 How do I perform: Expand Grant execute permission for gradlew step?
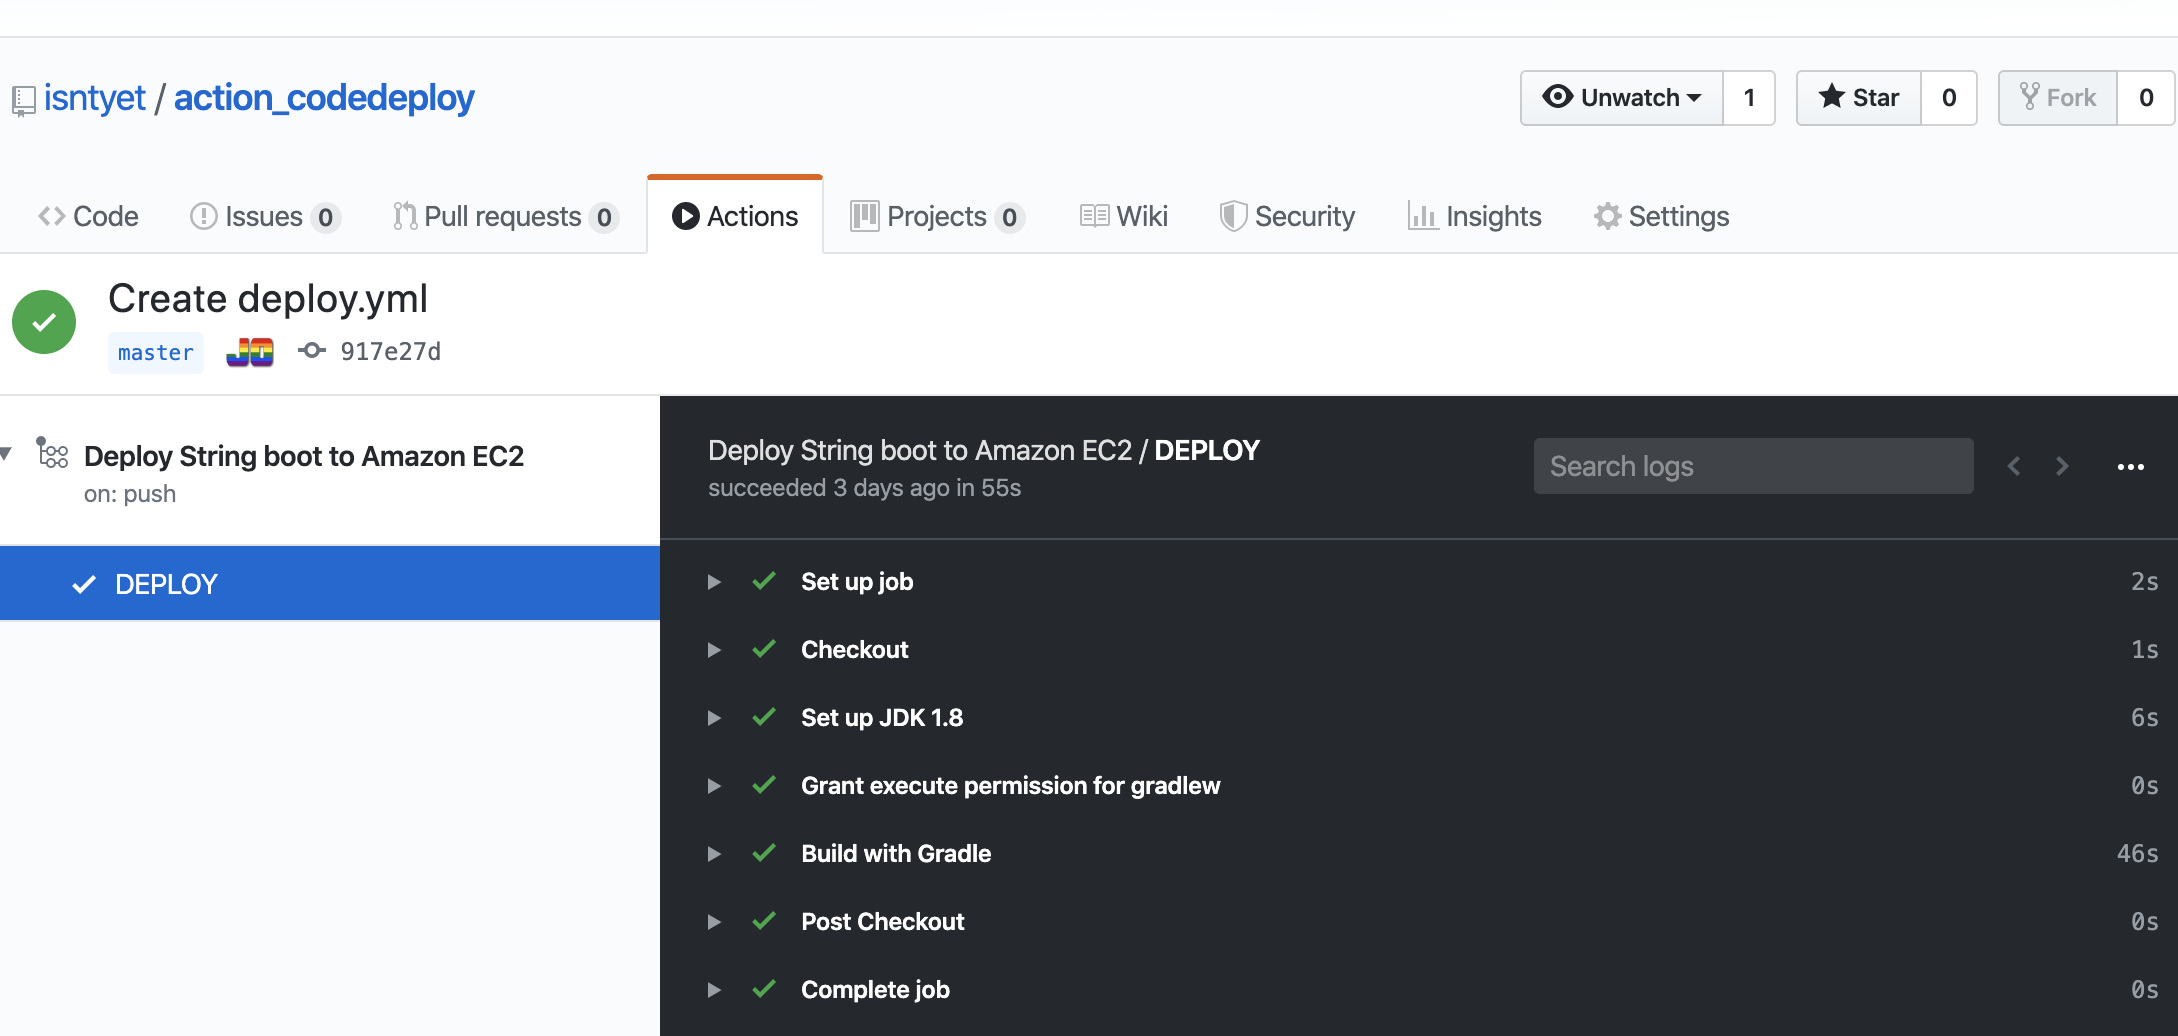click(714, 786)
